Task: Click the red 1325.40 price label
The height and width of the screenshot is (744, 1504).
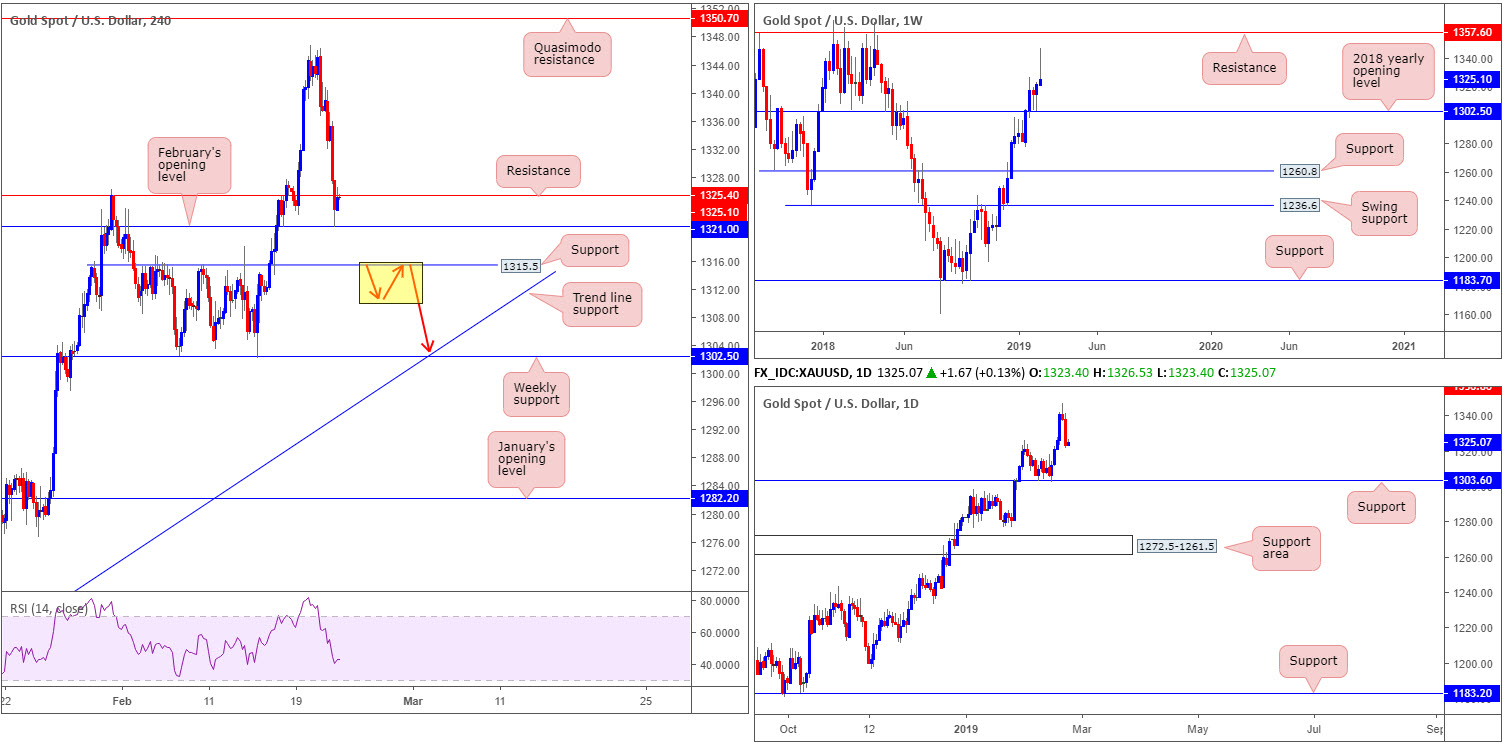Action: click(x=720, y=196)
